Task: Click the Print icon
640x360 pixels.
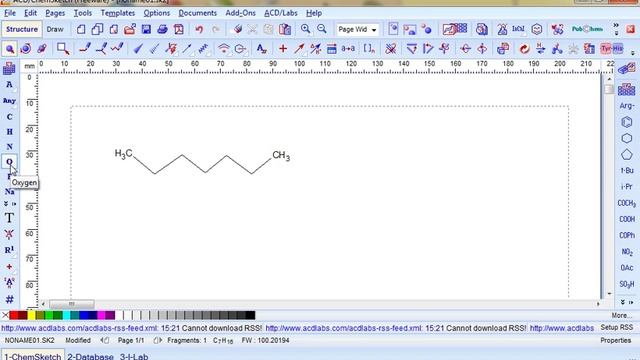Action: (162, 29)
